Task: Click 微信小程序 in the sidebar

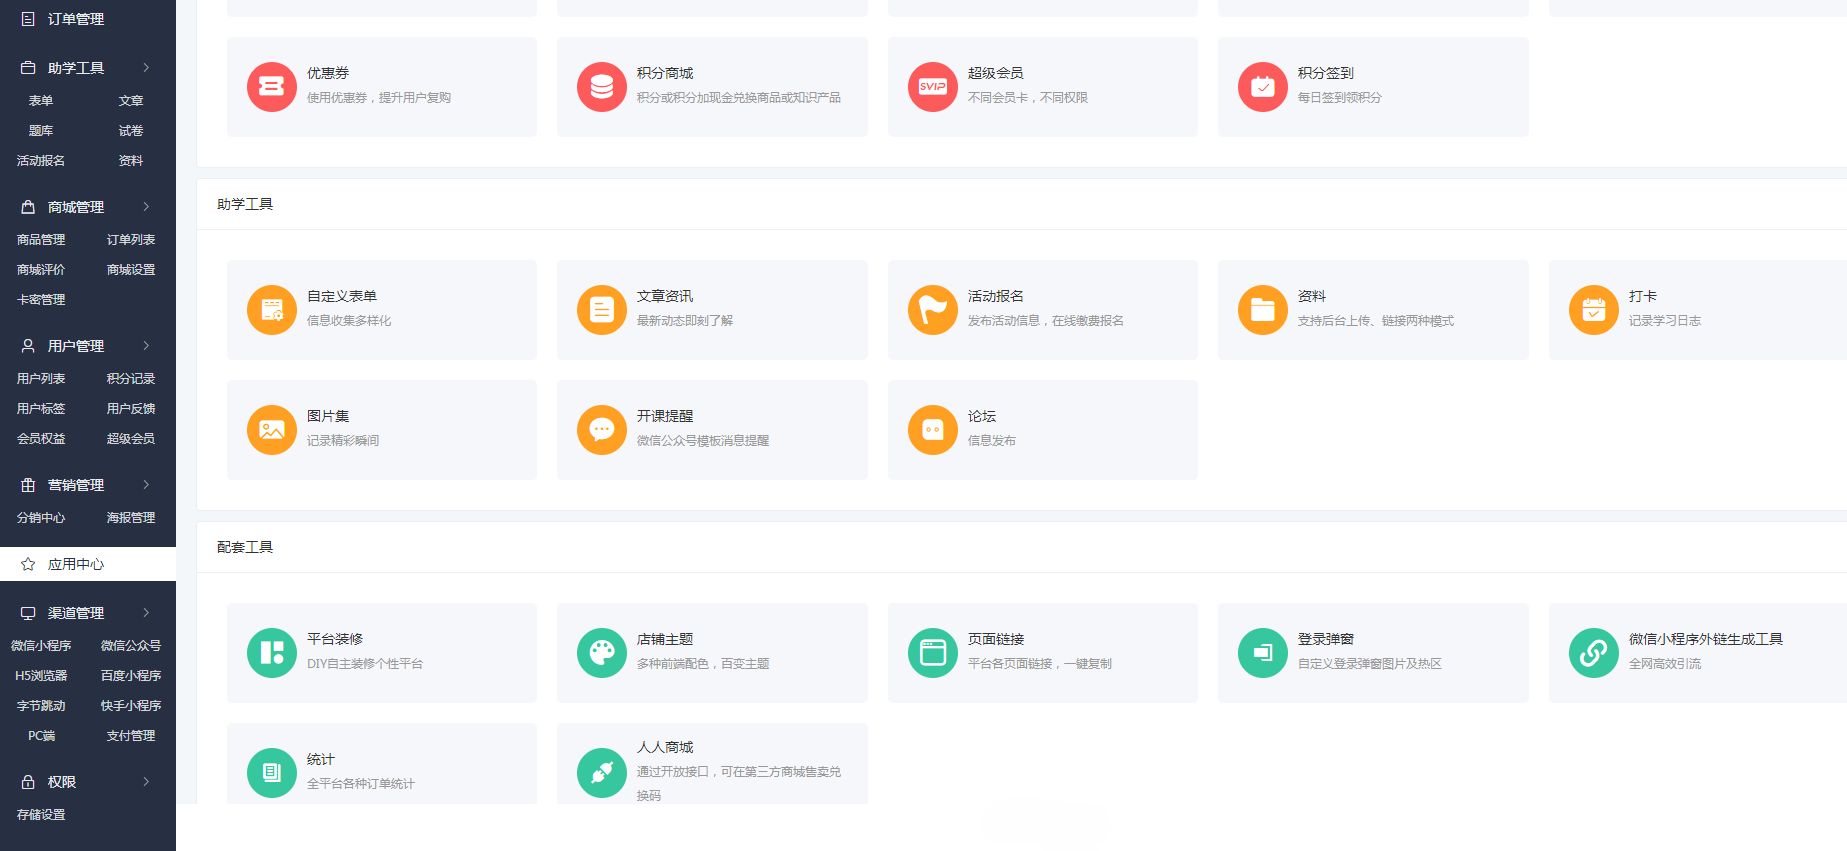Action: click(x=41, y=646)
